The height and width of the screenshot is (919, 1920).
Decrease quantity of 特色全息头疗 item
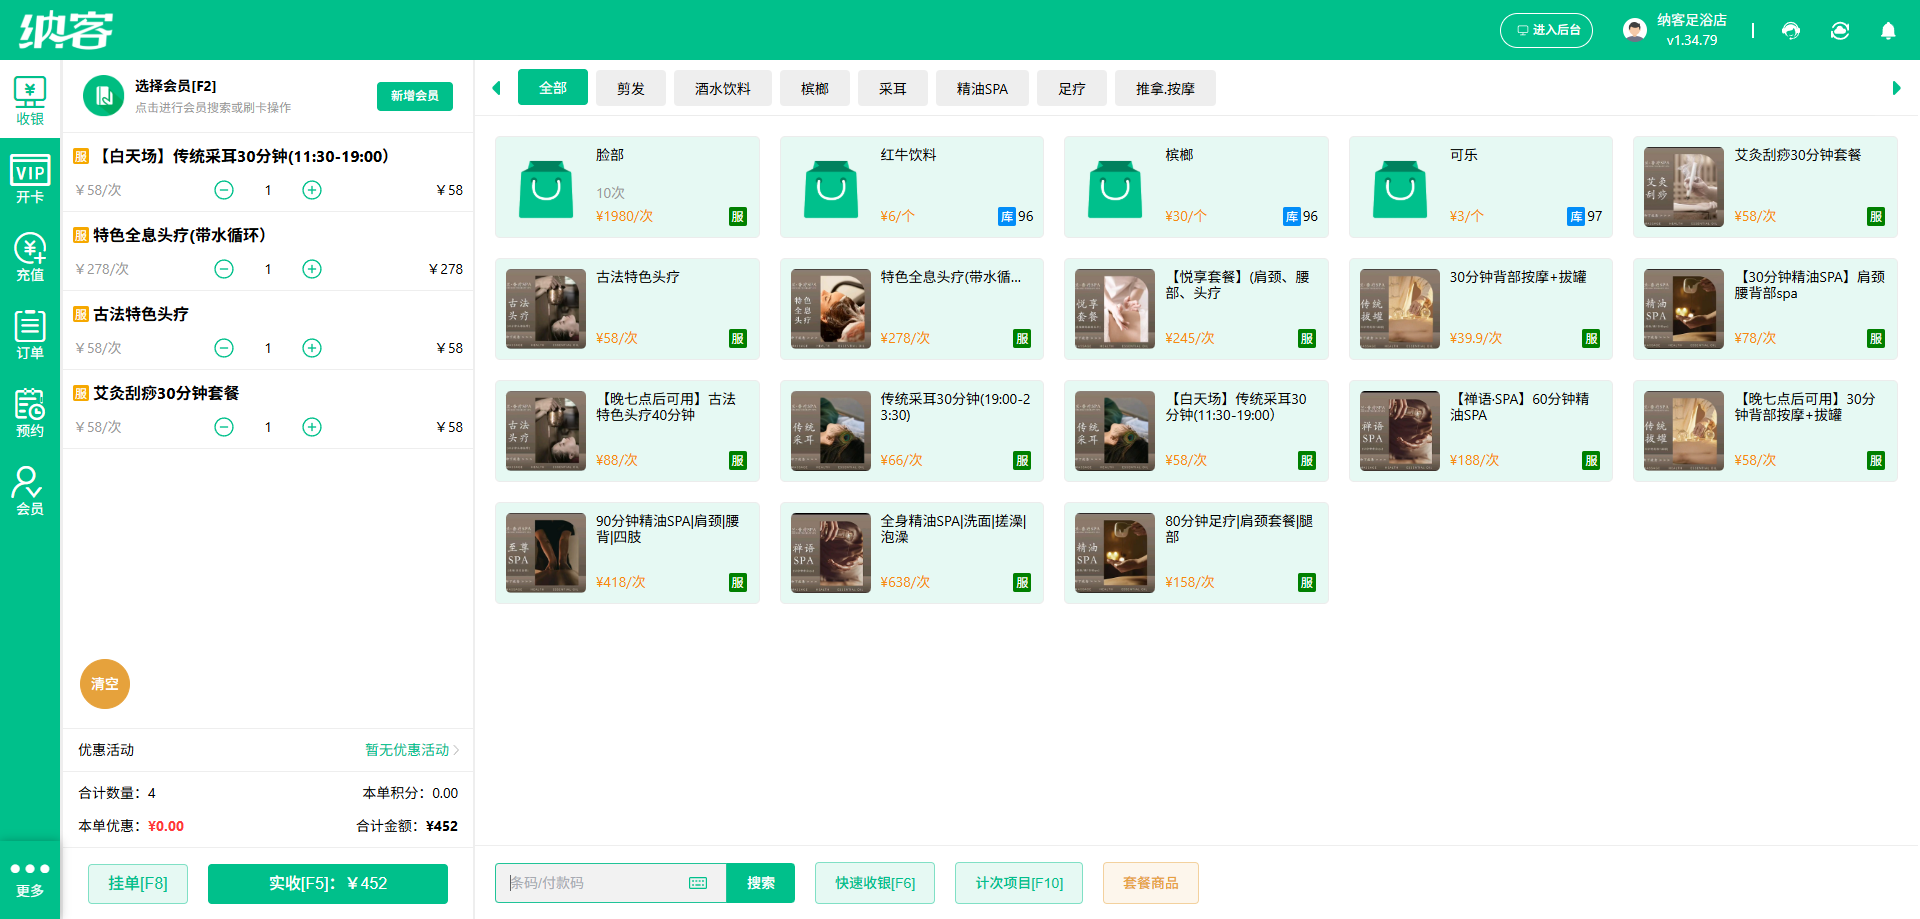coord(224,269)
